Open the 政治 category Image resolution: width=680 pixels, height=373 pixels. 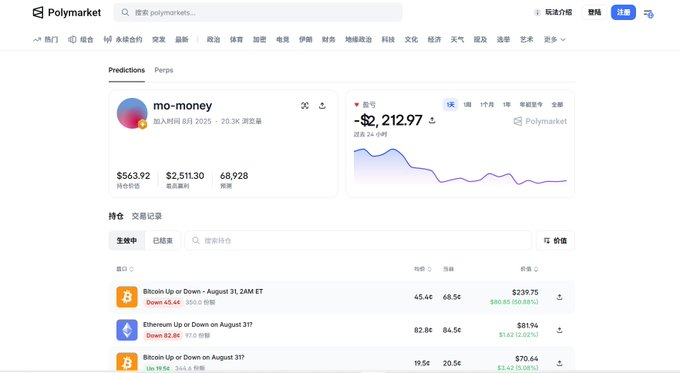point(213,39)
